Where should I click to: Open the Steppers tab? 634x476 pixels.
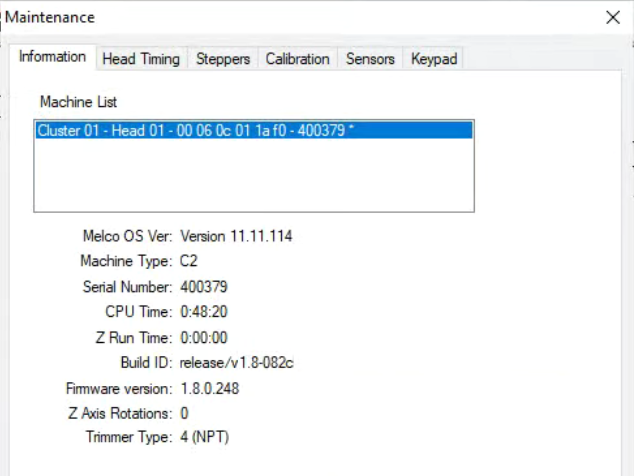coord(223,59)
